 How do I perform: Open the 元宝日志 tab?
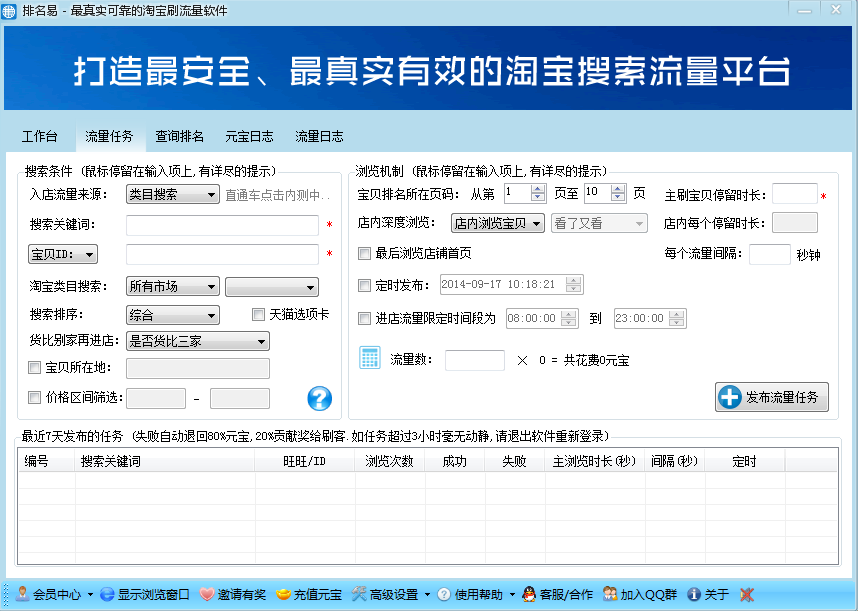click(x=249, y=137)
